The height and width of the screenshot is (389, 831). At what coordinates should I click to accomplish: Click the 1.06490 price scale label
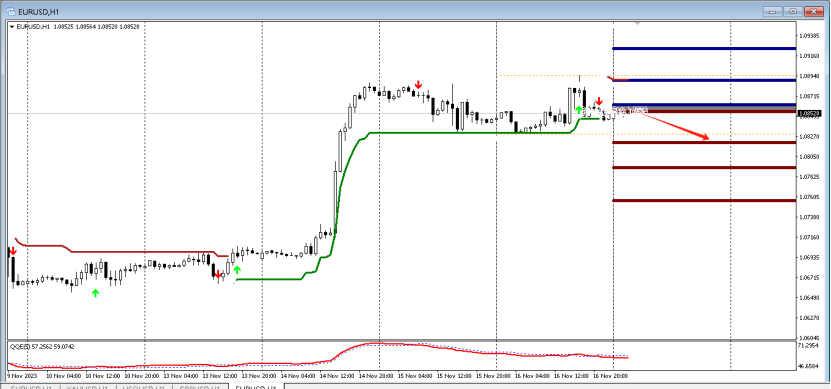(x=809, y=298)
